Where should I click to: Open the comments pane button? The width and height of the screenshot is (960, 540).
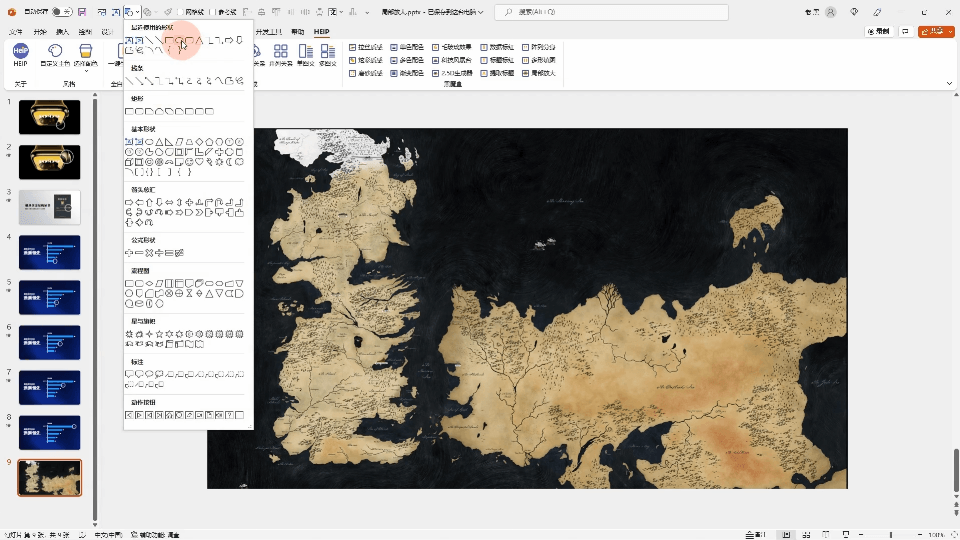pyautogui.click(x=906, y=31)
